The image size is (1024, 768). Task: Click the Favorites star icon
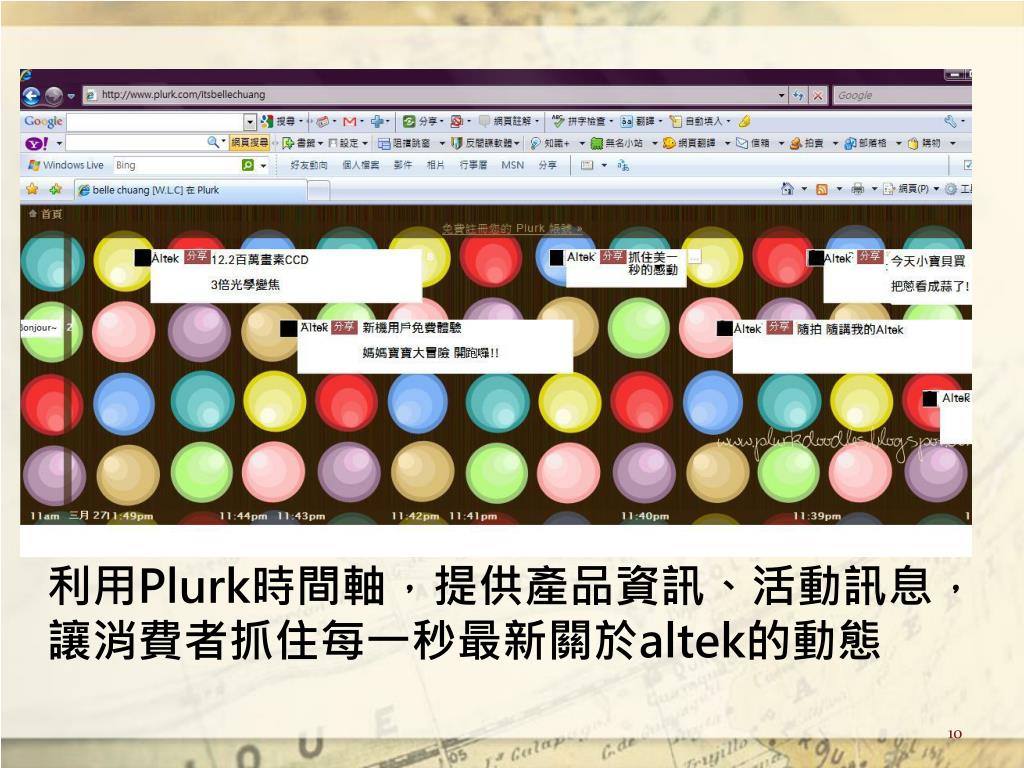click(x=32, y=189)
